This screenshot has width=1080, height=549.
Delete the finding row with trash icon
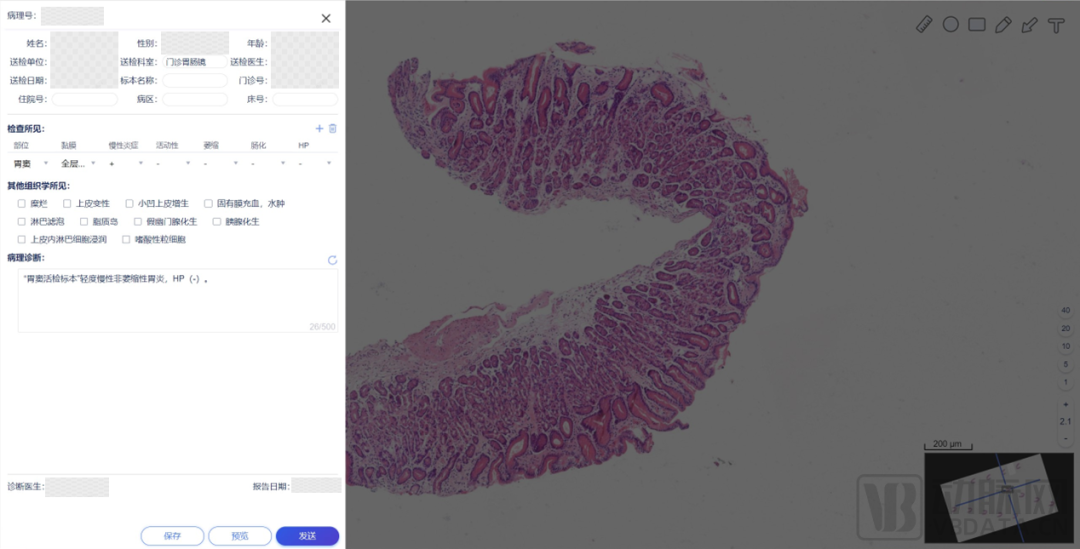[333, 129]
